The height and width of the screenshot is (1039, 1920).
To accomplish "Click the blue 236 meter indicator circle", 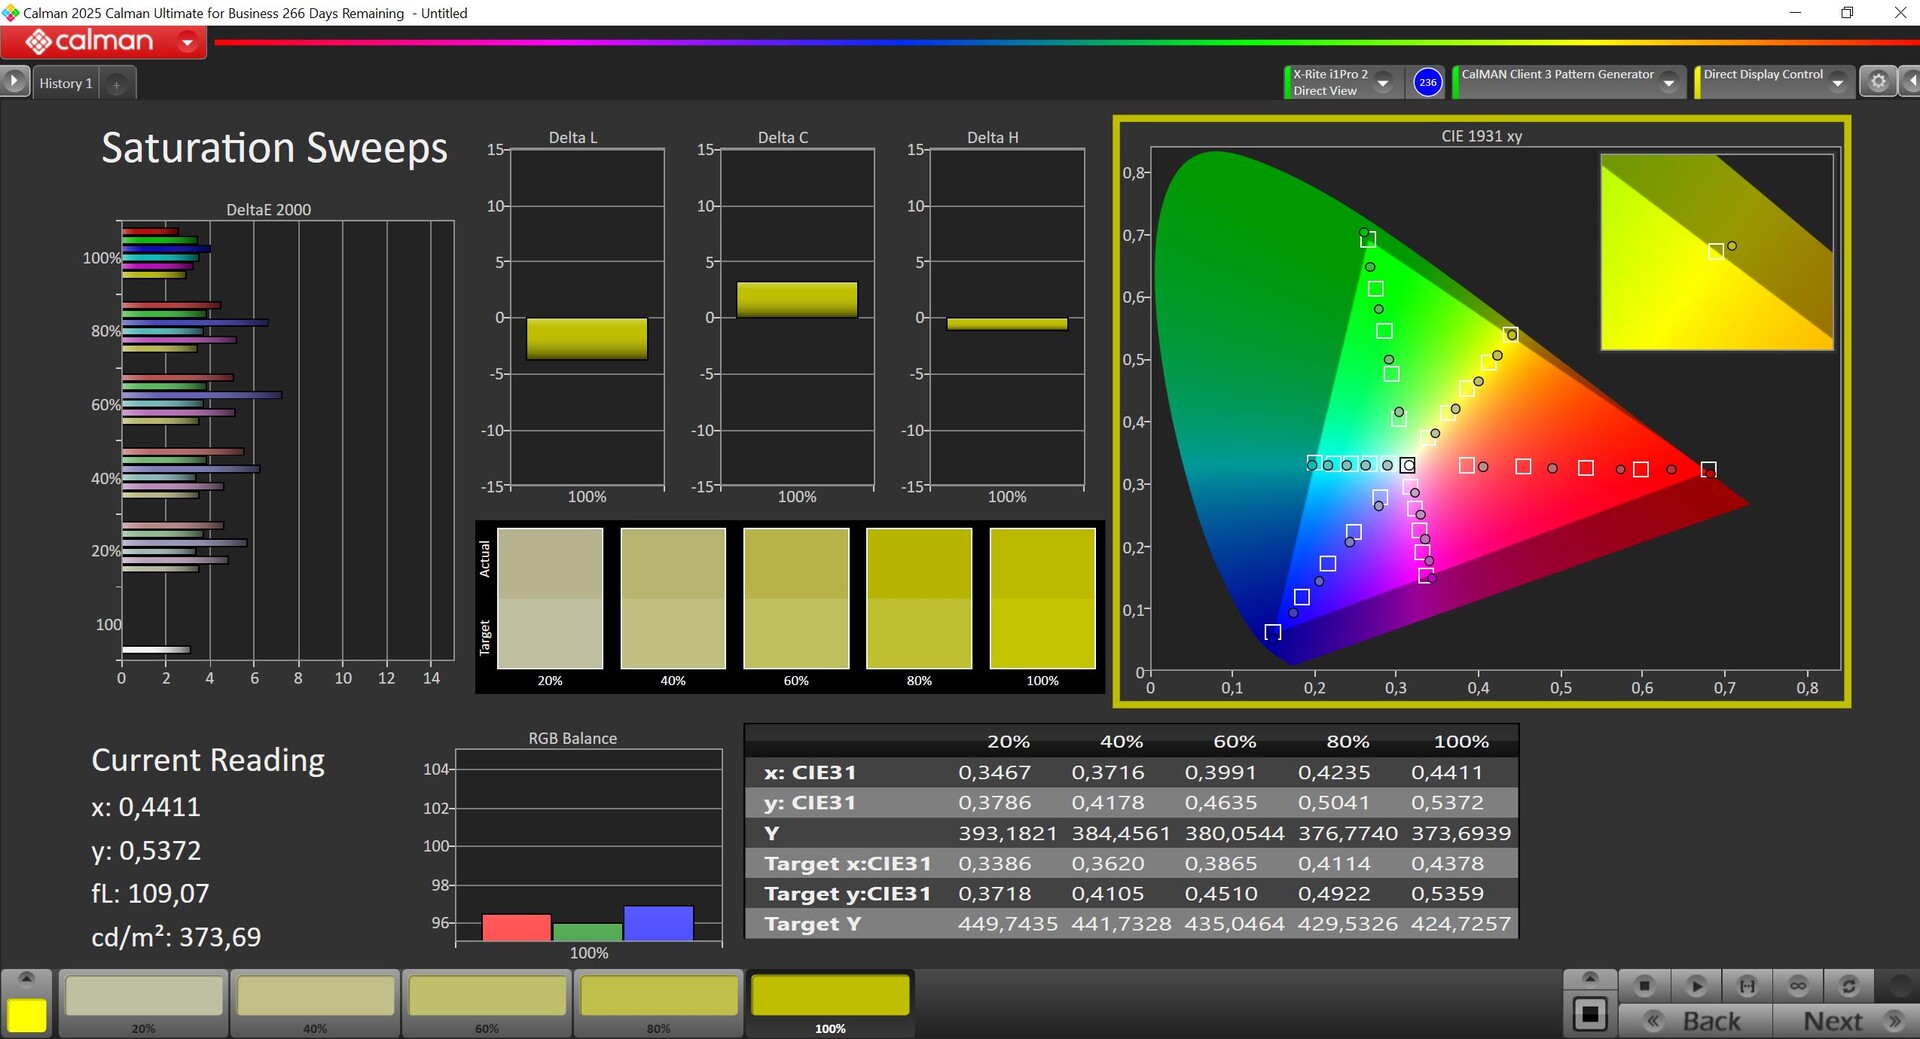I will (x=1428, y=82).
